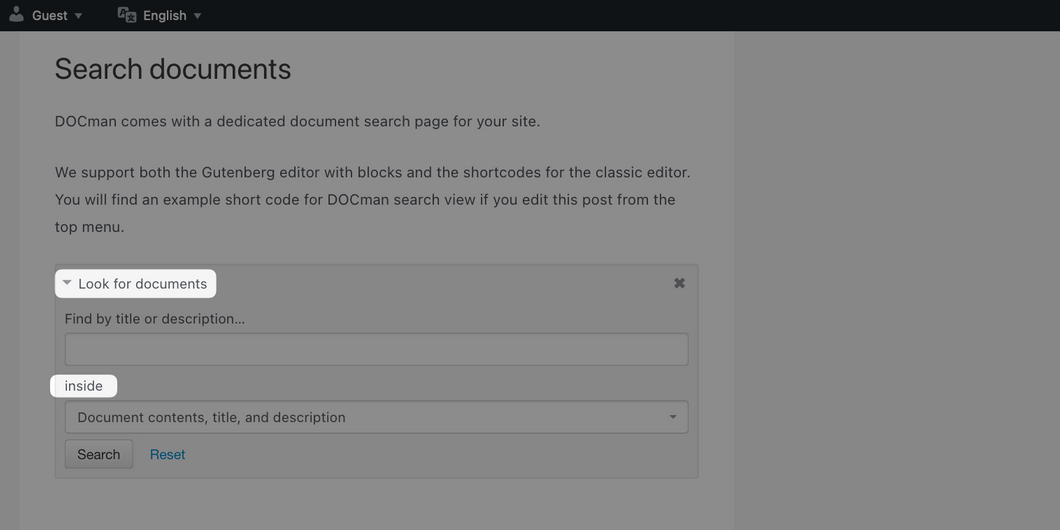Open the Guest dropdown arrow

click(78, 16)
